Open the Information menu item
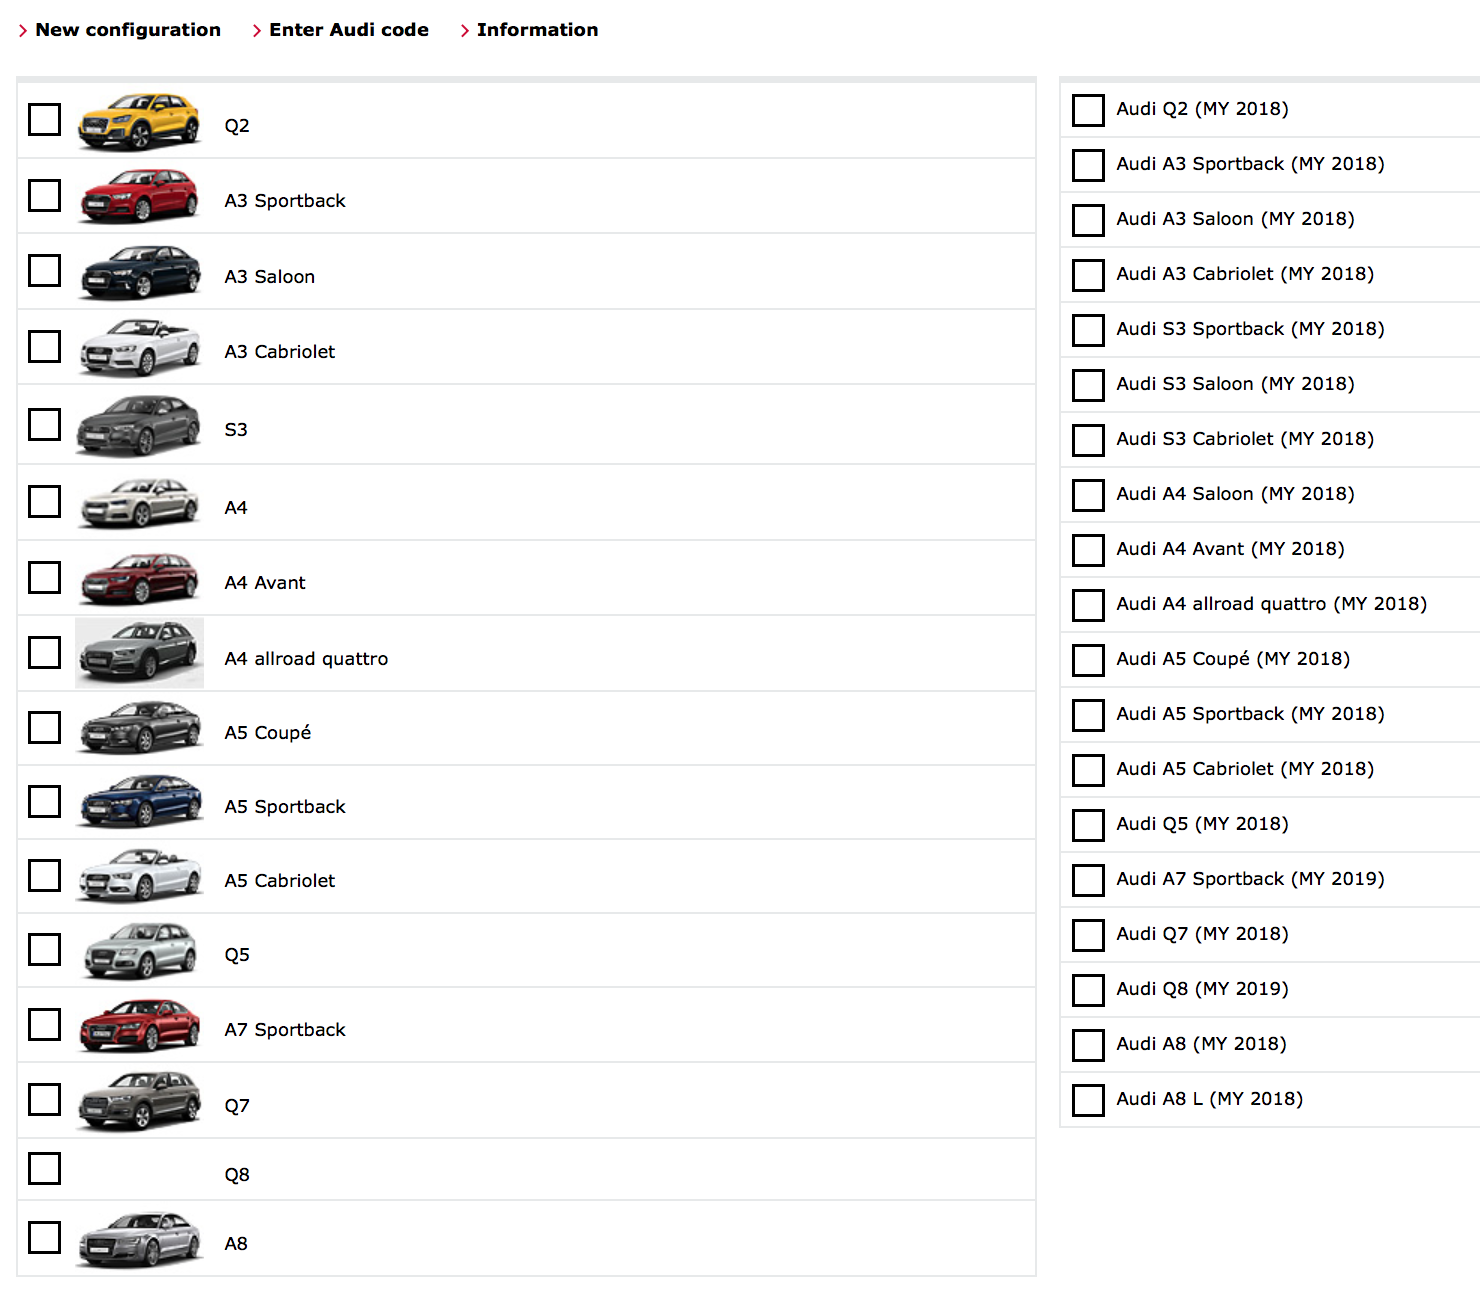Viewport: 1480px width, 1298px height. coord(537,30)
